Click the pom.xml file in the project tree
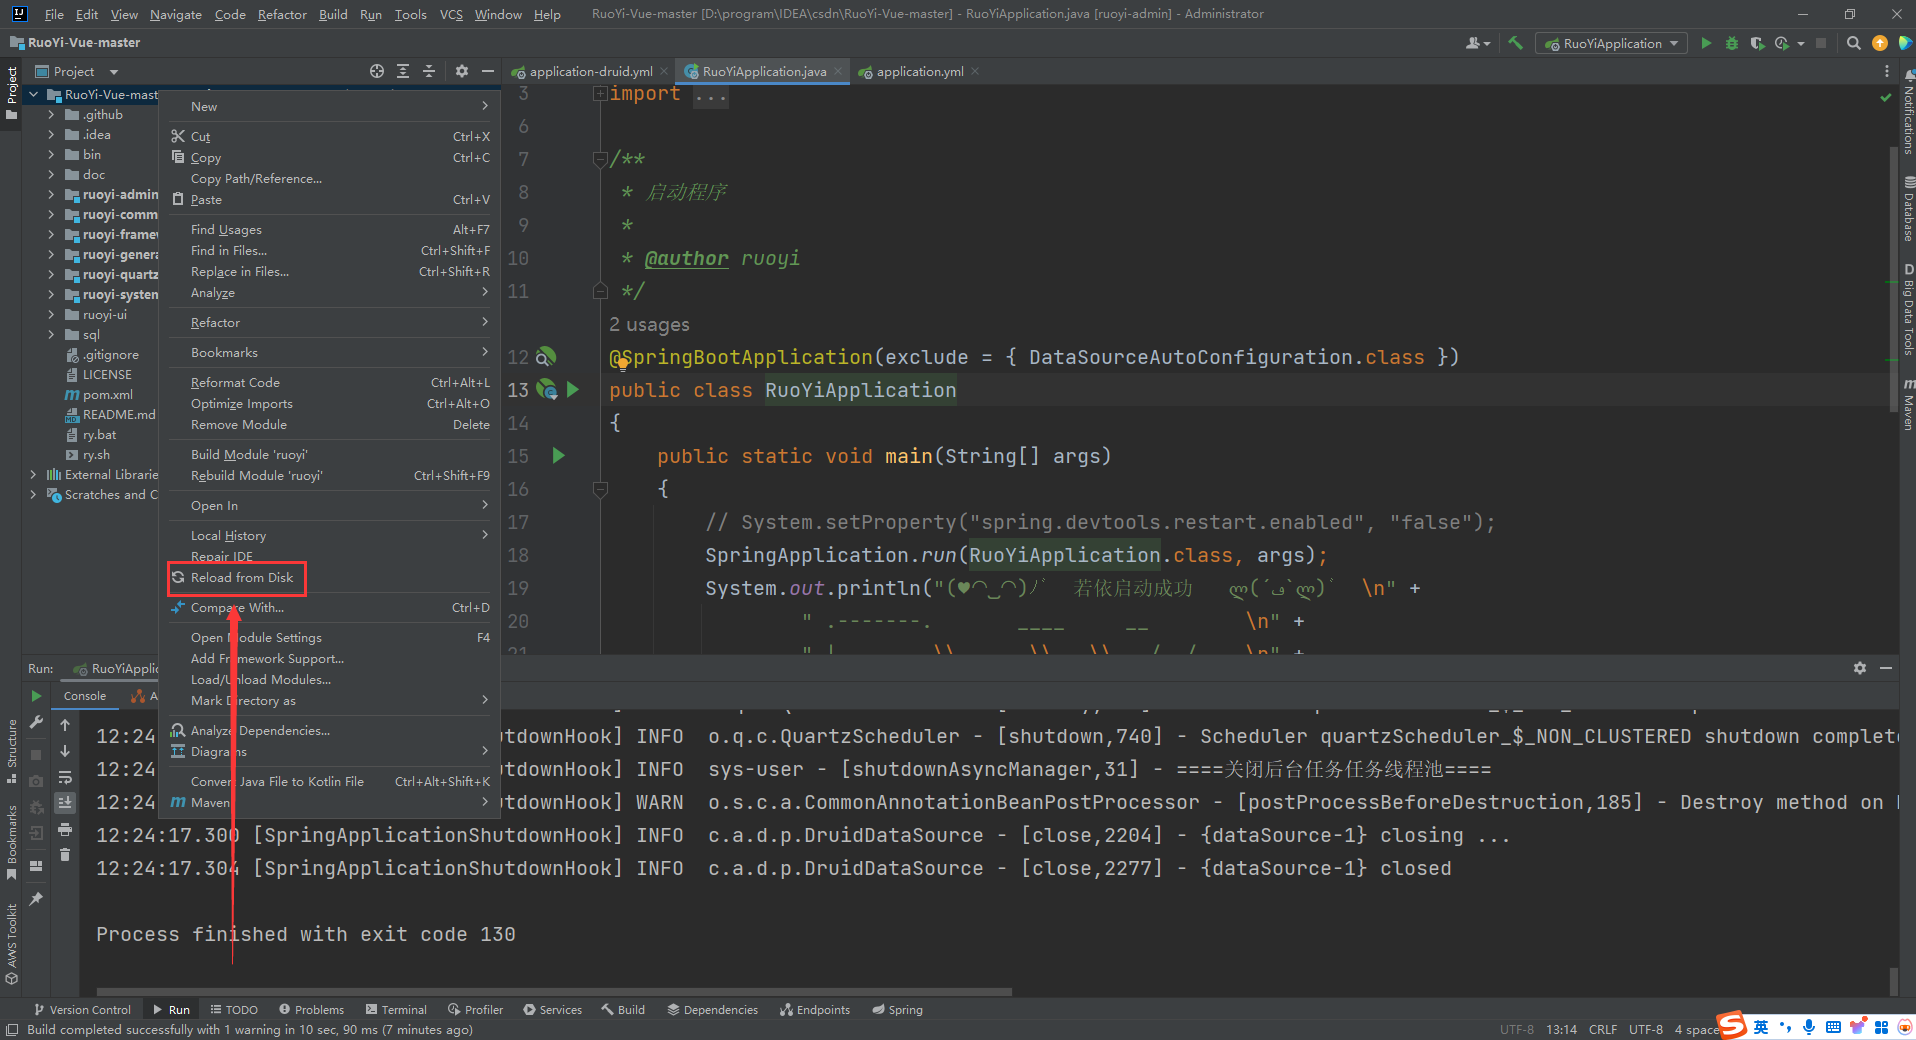The width and height of the screenshot is (1916, 1040). point(107,395)
